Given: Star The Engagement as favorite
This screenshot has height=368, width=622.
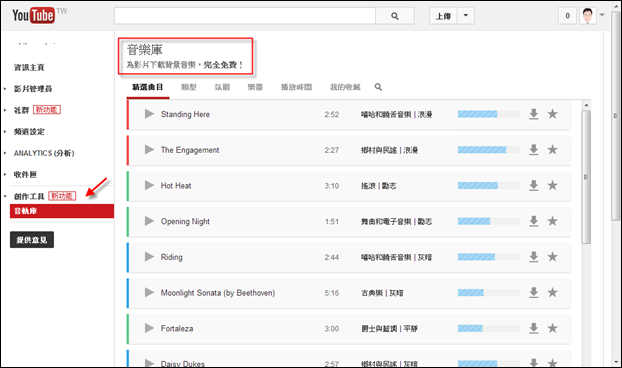Looking at the screenshot, I should coord(553,150).
